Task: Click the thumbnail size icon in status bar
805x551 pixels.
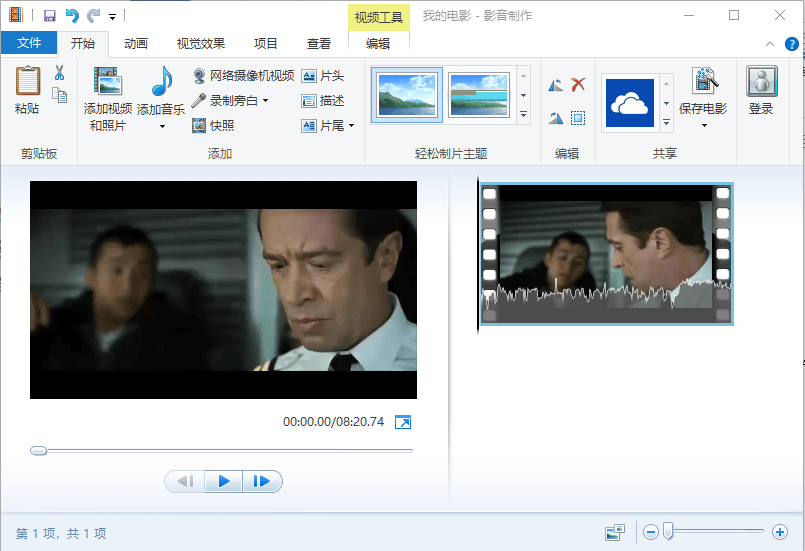Action: (x=615, y=533)
